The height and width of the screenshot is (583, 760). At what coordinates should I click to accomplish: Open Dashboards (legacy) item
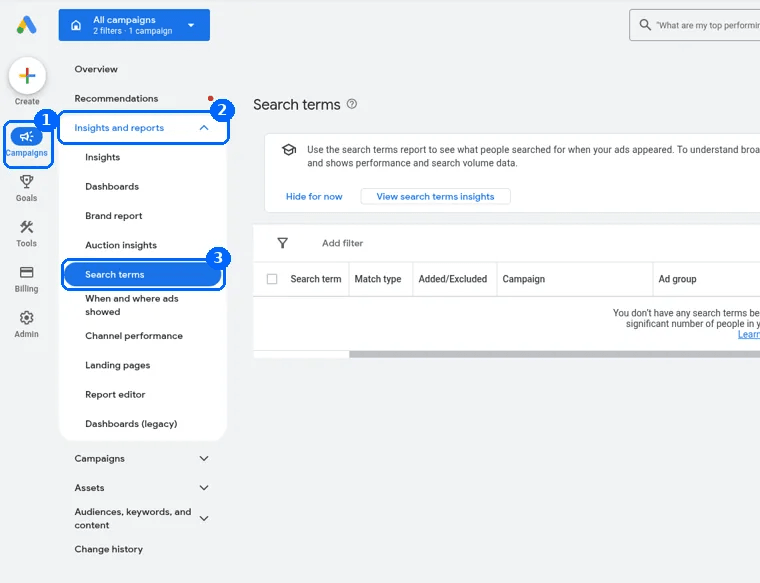coord(131,424)
